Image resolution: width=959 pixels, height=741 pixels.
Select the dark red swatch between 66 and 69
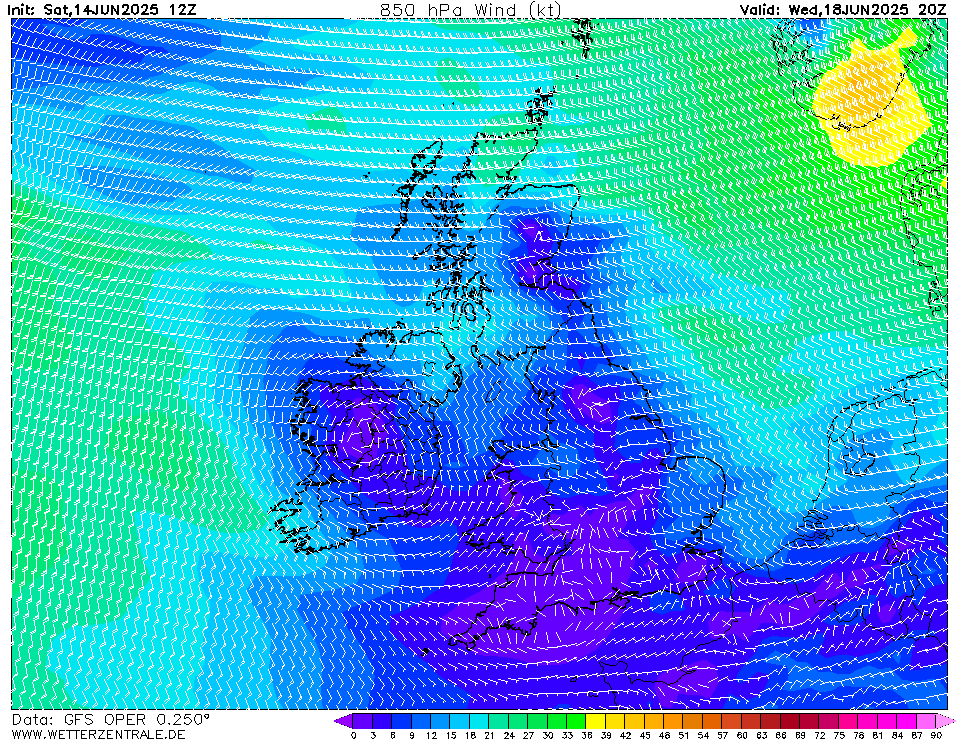tap(791, 721)
